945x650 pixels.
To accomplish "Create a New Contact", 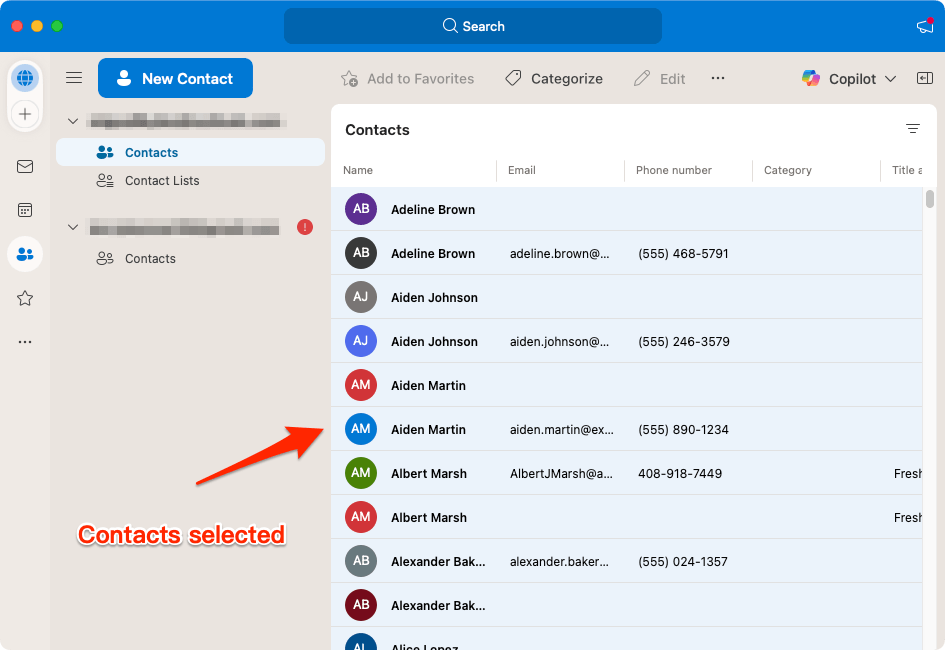I will coord(175,77).
